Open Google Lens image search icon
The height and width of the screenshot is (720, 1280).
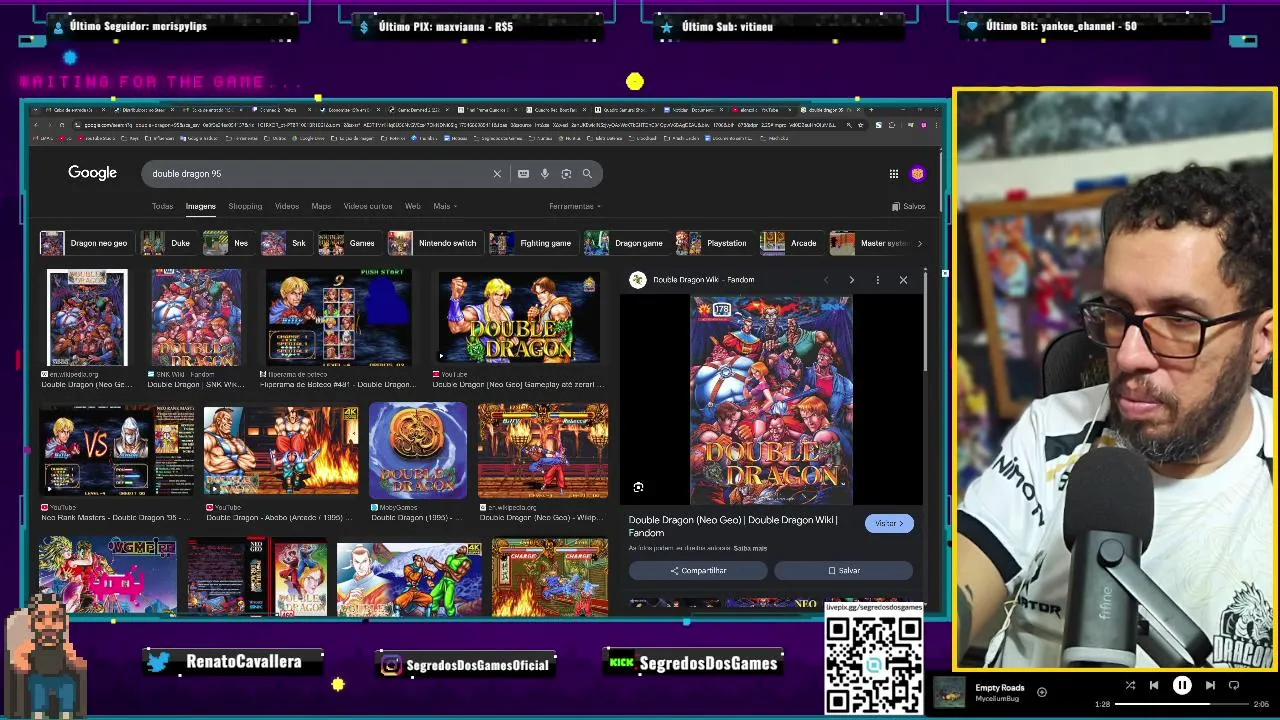(x=566, y=174)
